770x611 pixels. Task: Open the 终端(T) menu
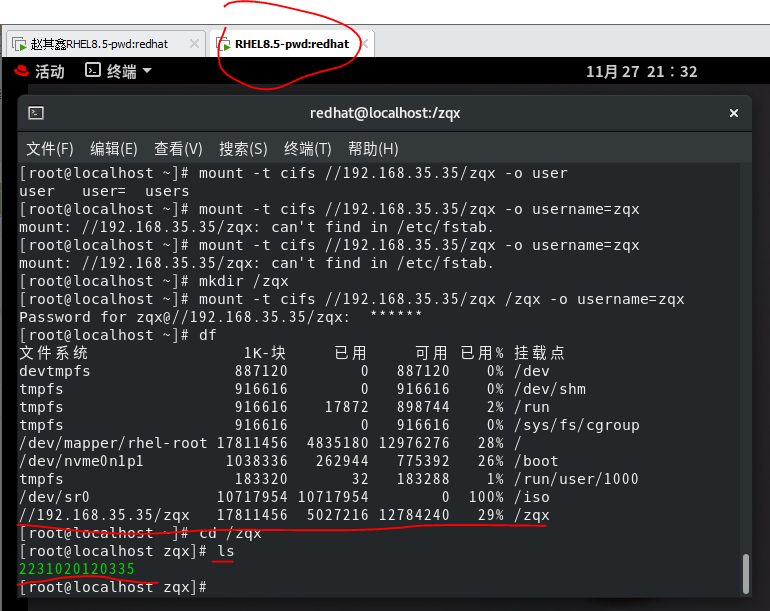point(308,148)
